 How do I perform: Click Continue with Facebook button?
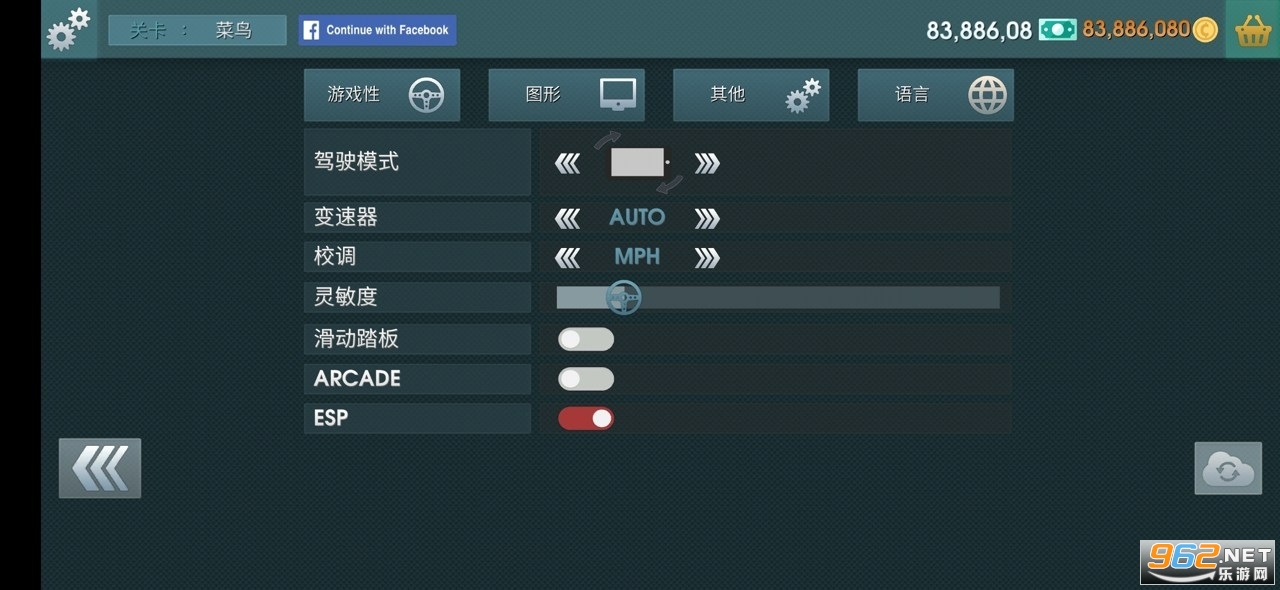pyautogui.click(x=387, y=30)
